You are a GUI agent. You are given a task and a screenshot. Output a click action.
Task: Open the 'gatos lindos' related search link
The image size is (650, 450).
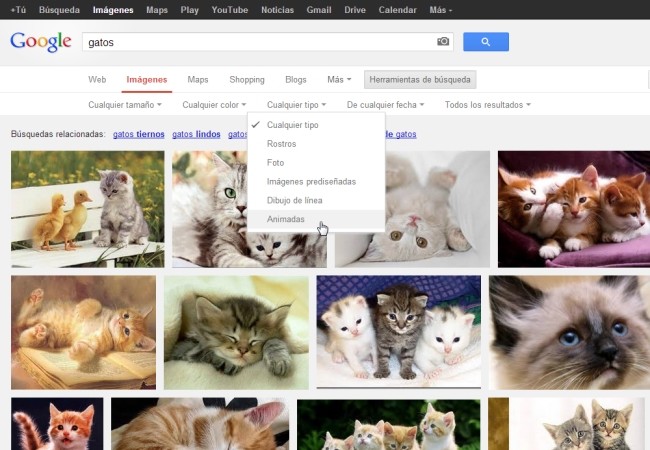(196, 134)
